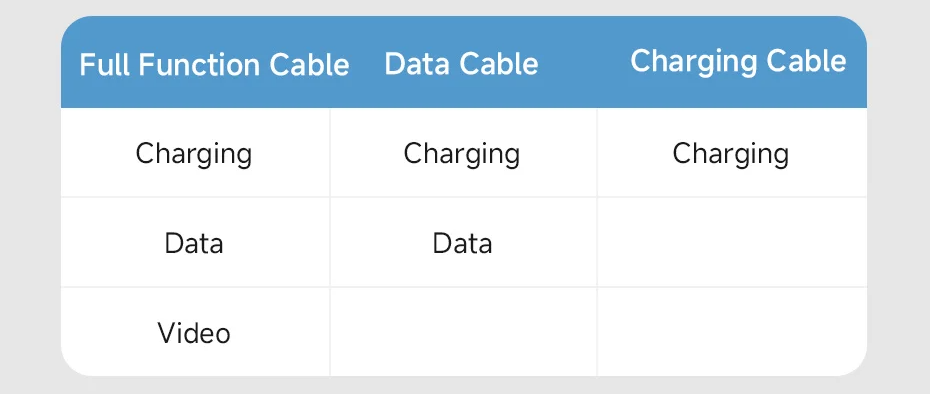Click the Full Function Cable header
Image resolution: width=930 pixels, height=394 pixels.
click(x=214, y=64)
